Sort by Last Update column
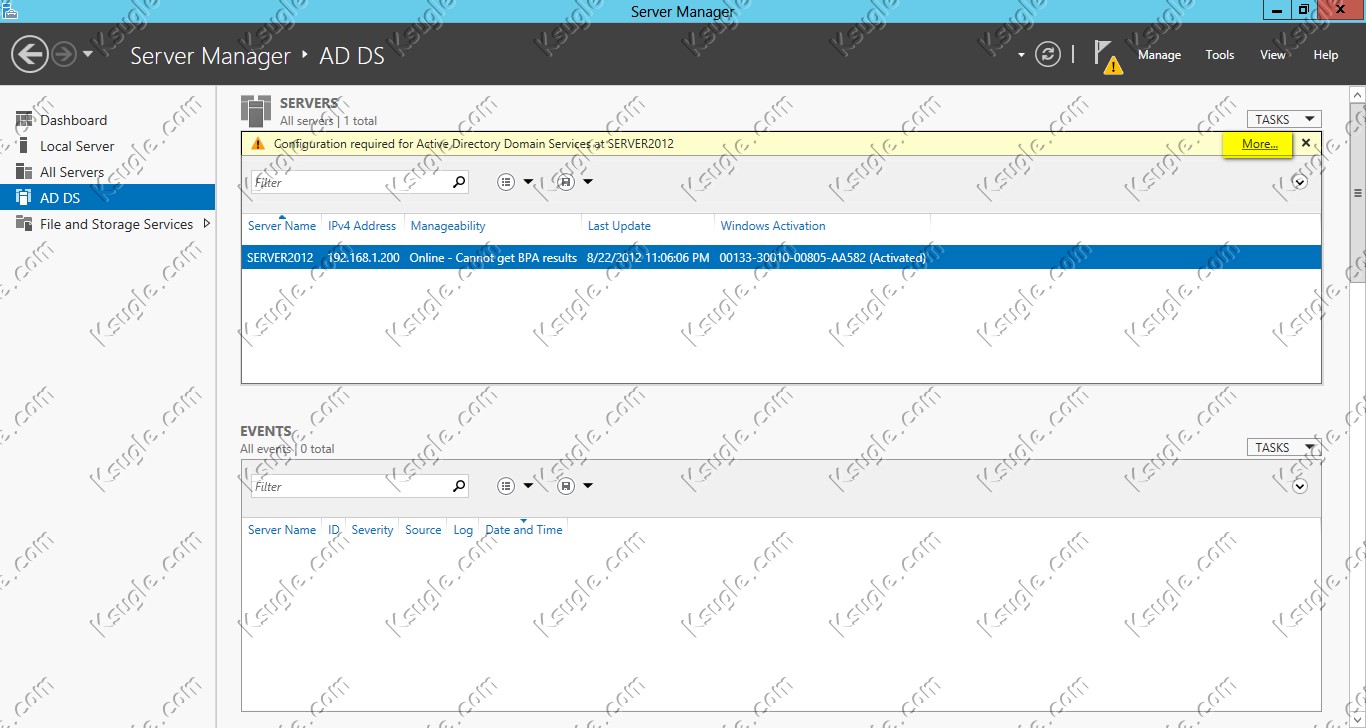 [619, 226]
